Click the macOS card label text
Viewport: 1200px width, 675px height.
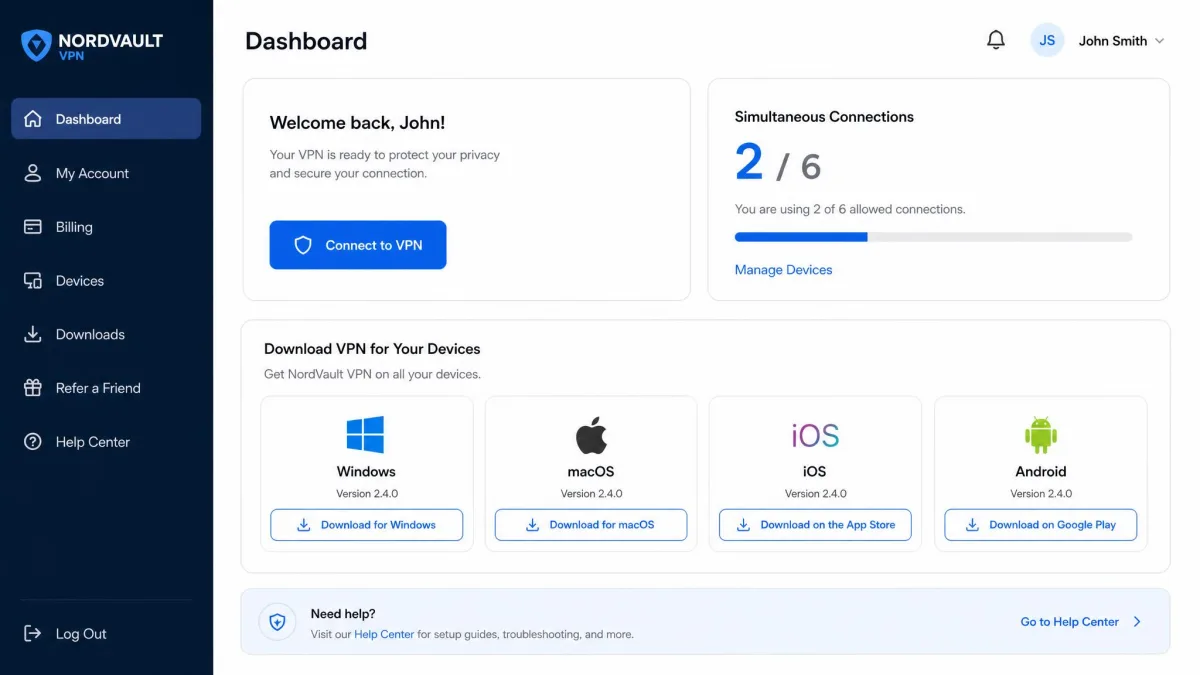coord(591,472)
